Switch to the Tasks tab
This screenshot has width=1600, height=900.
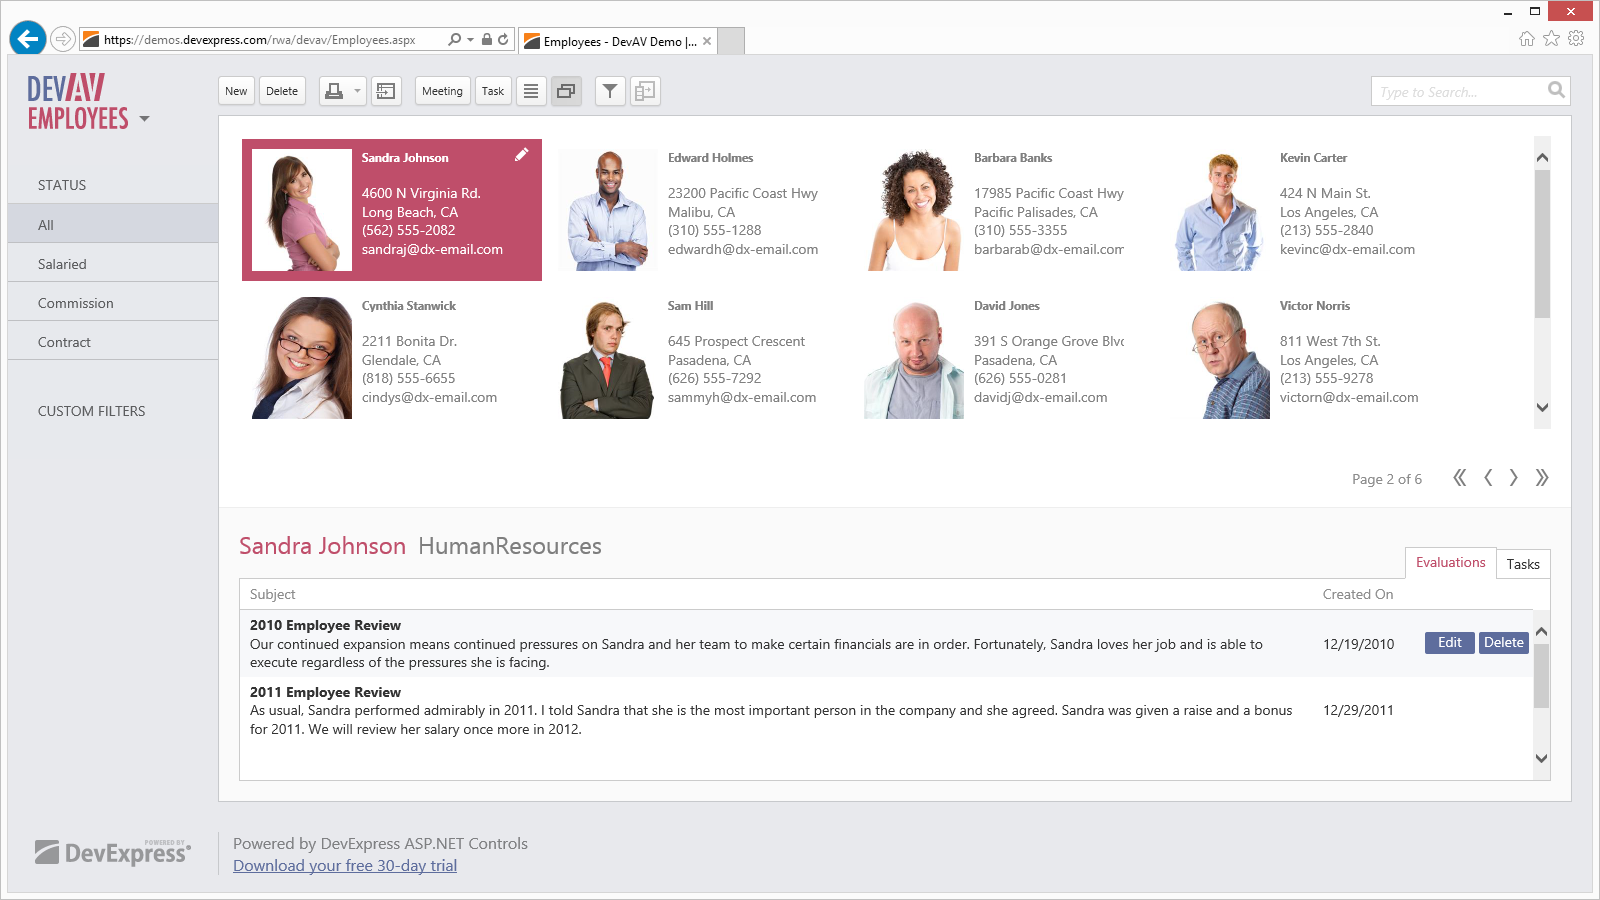tap(1523, 564)
